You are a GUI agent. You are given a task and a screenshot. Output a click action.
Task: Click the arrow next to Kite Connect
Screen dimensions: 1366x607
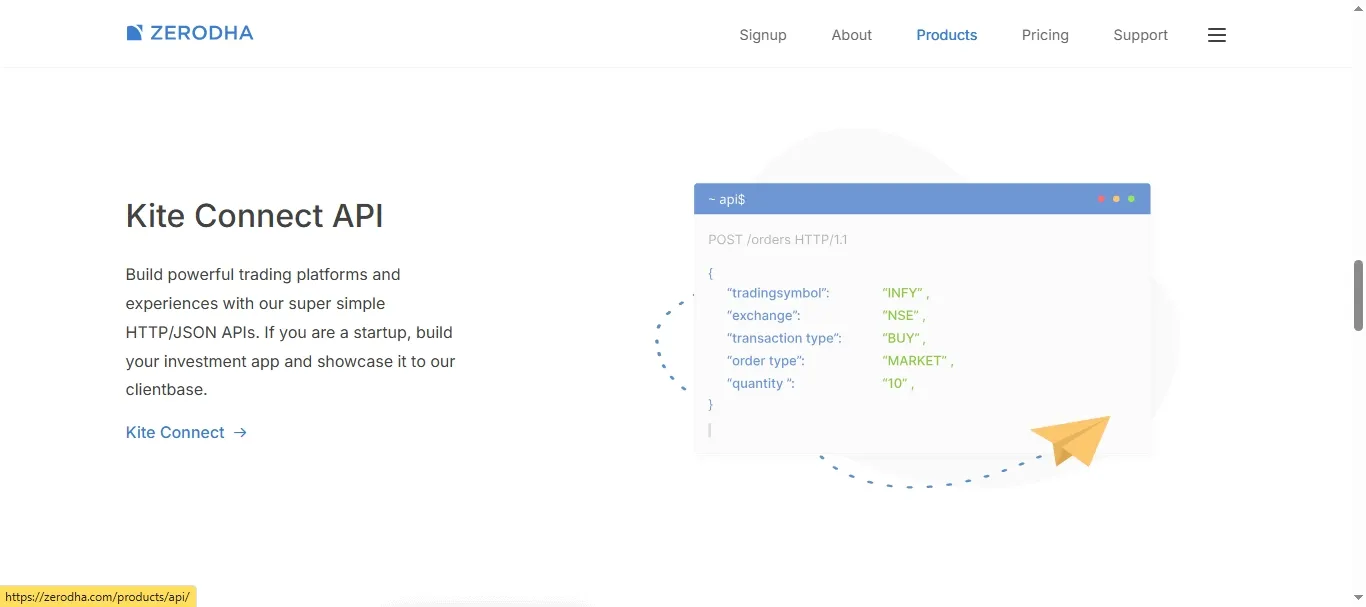tap(240, 433)
